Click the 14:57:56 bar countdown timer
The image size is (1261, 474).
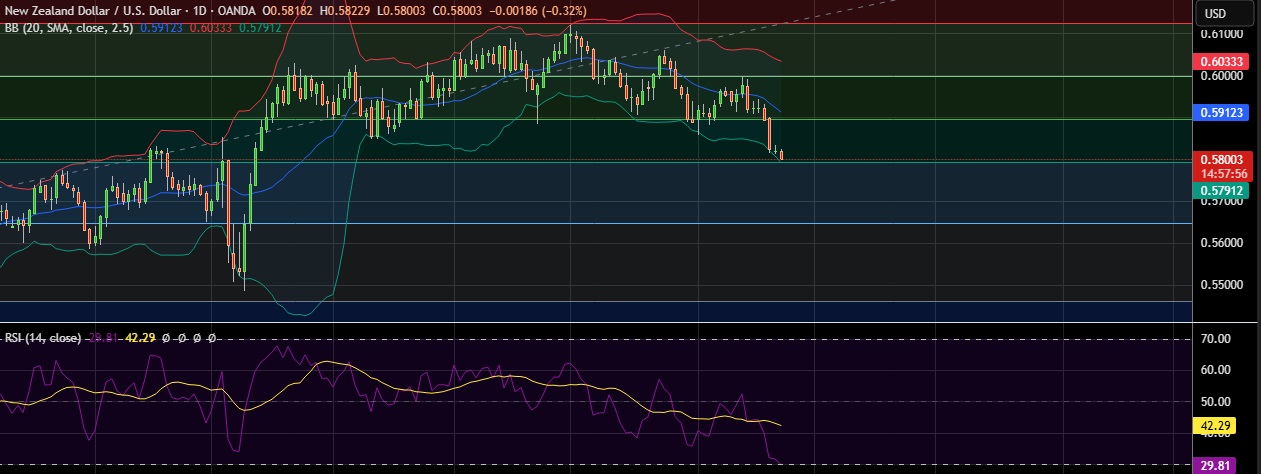coord(1220,173)
